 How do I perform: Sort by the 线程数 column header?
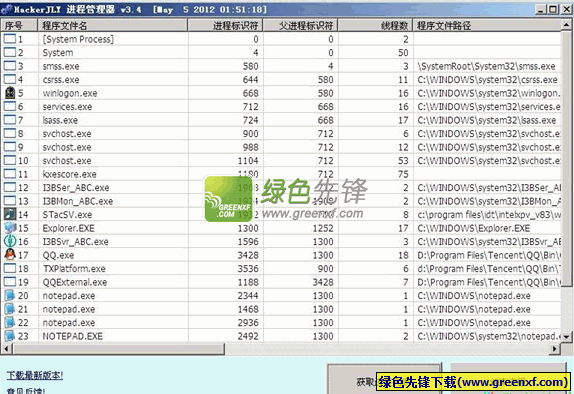375,25
